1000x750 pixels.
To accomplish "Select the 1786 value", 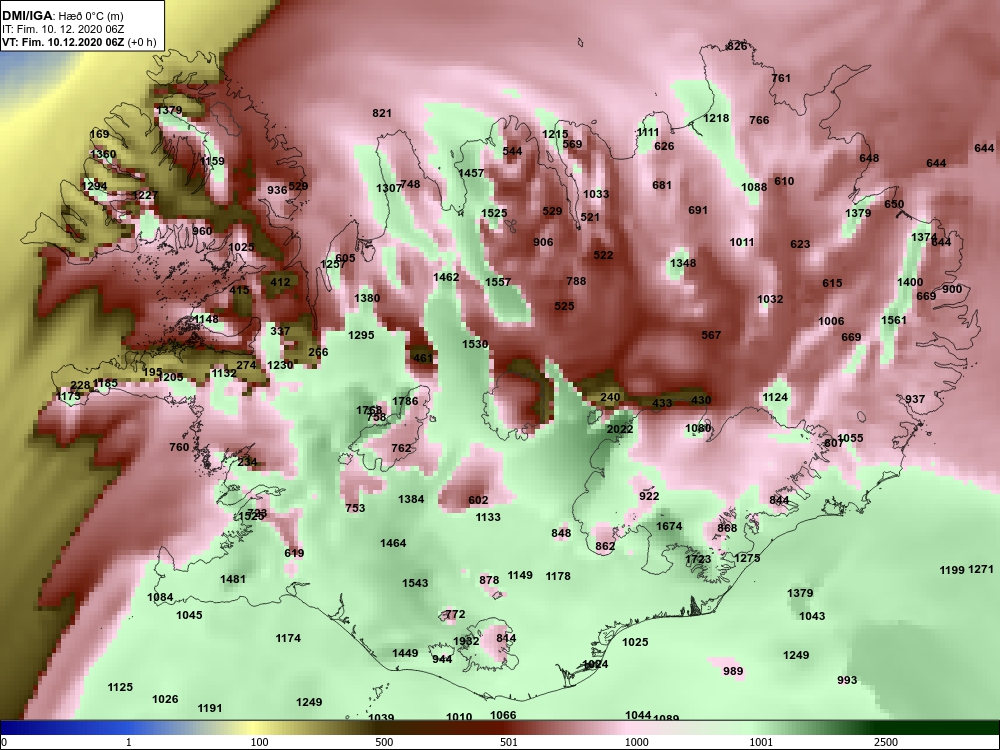I will pos(405,401).
